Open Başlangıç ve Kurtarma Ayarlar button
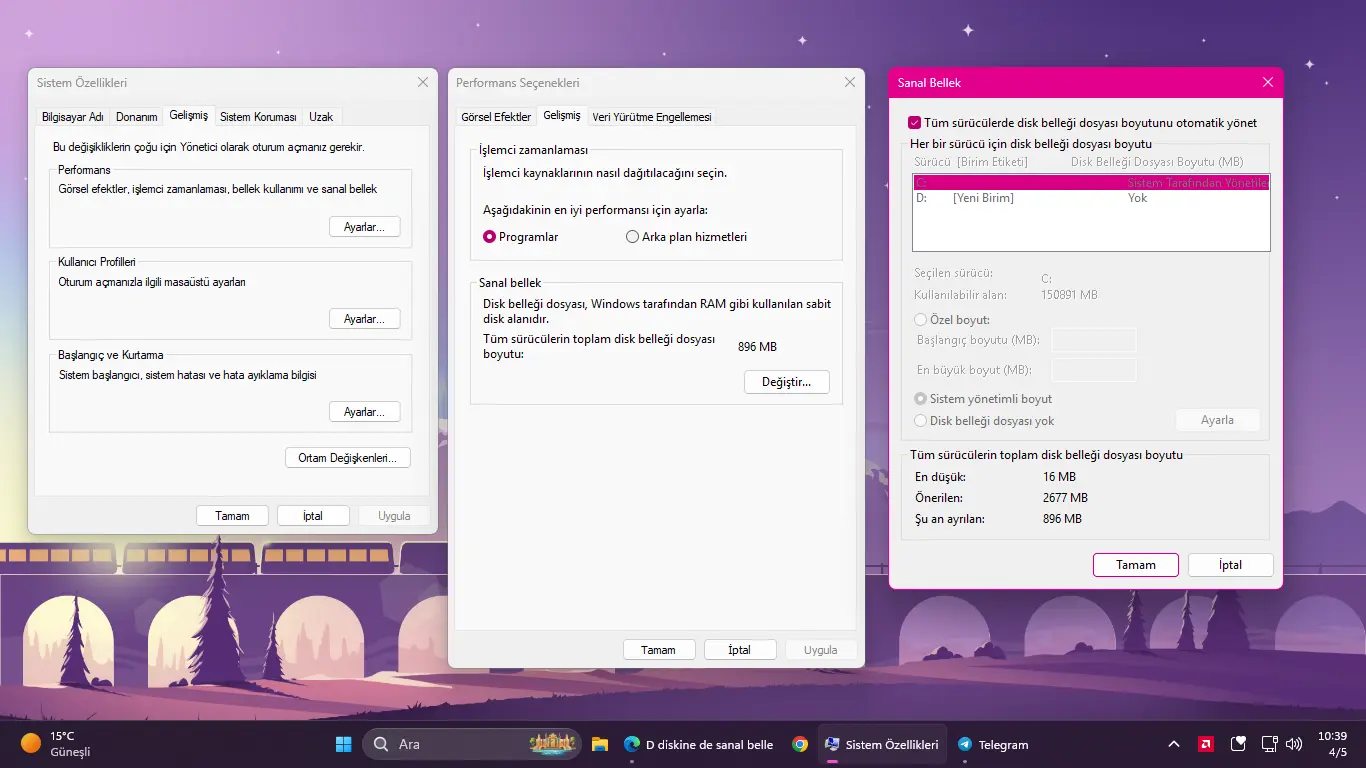Viewport: 1366px width, 768px height. (x=364, y=412)
